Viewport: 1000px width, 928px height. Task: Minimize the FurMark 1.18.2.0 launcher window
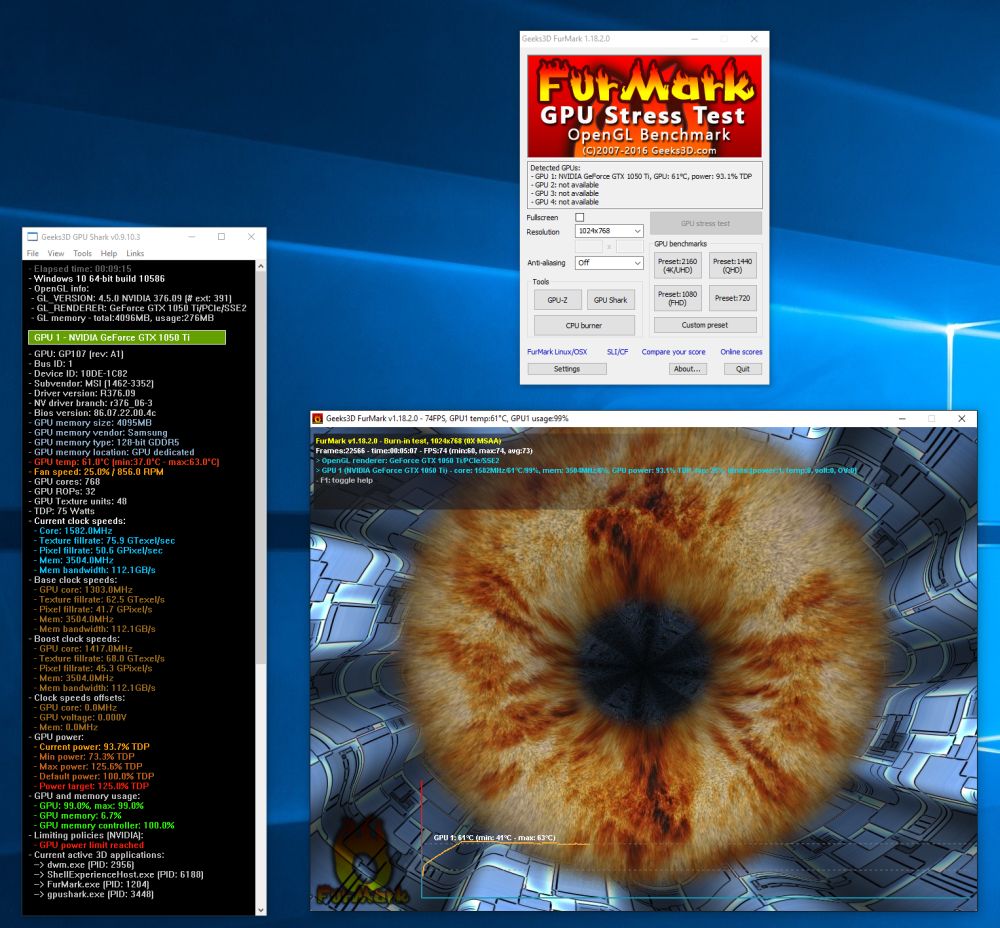click(x=695, y=39)
